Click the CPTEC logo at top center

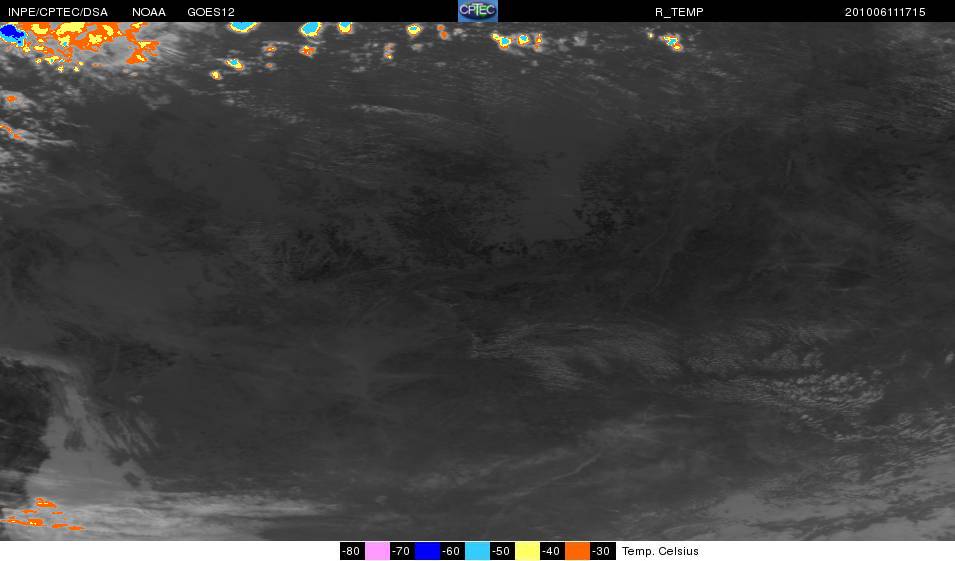478,11
